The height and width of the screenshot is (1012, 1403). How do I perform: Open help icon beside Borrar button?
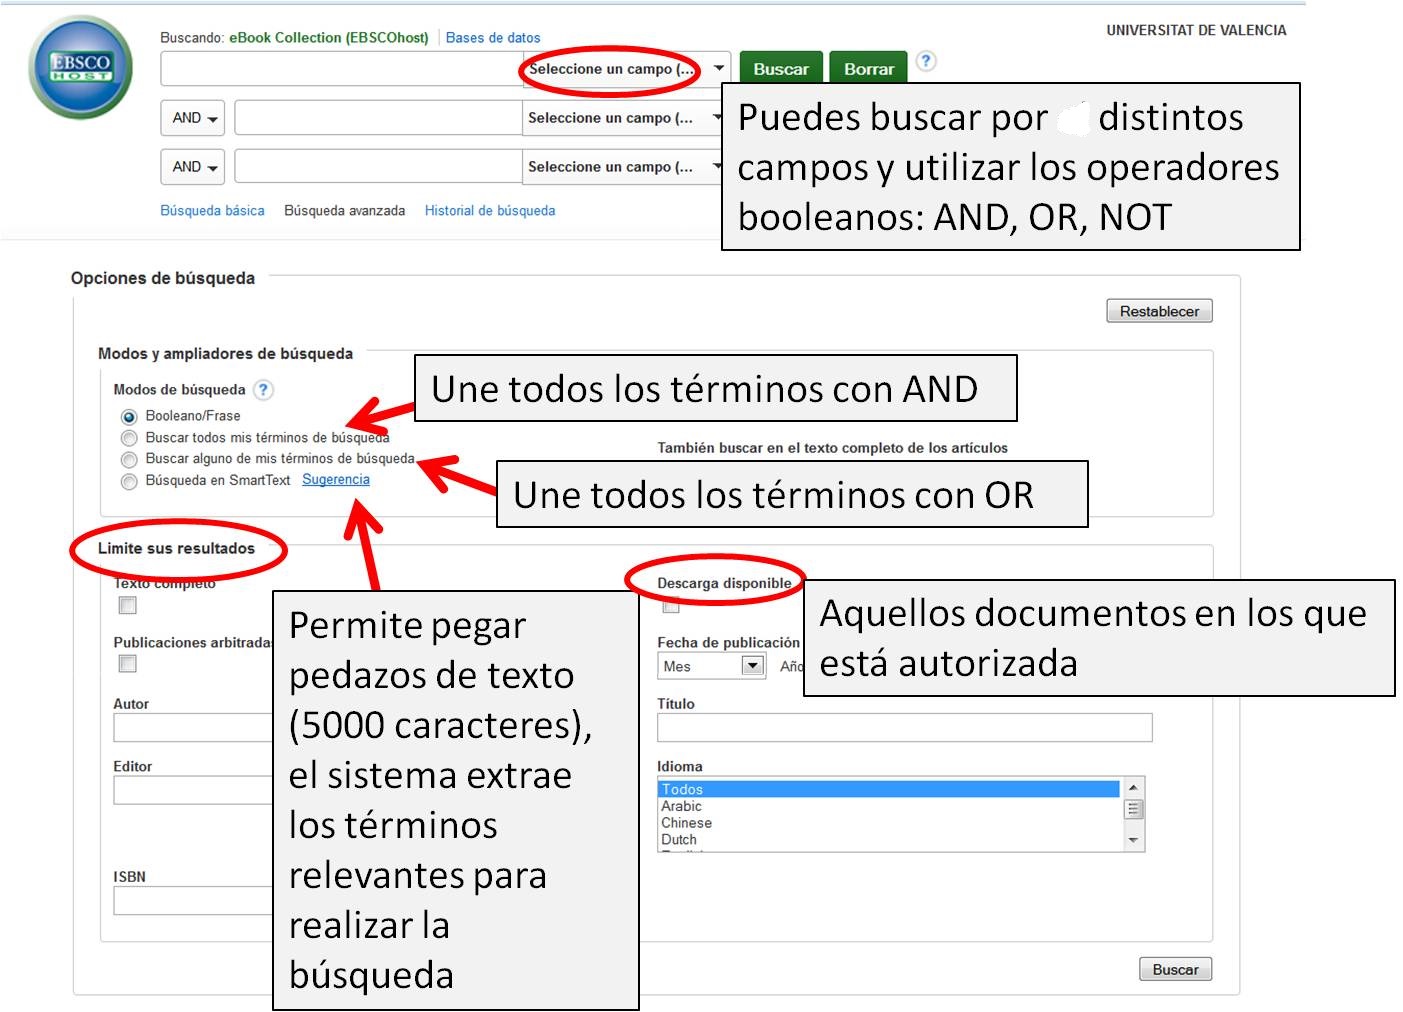(926, 61)
